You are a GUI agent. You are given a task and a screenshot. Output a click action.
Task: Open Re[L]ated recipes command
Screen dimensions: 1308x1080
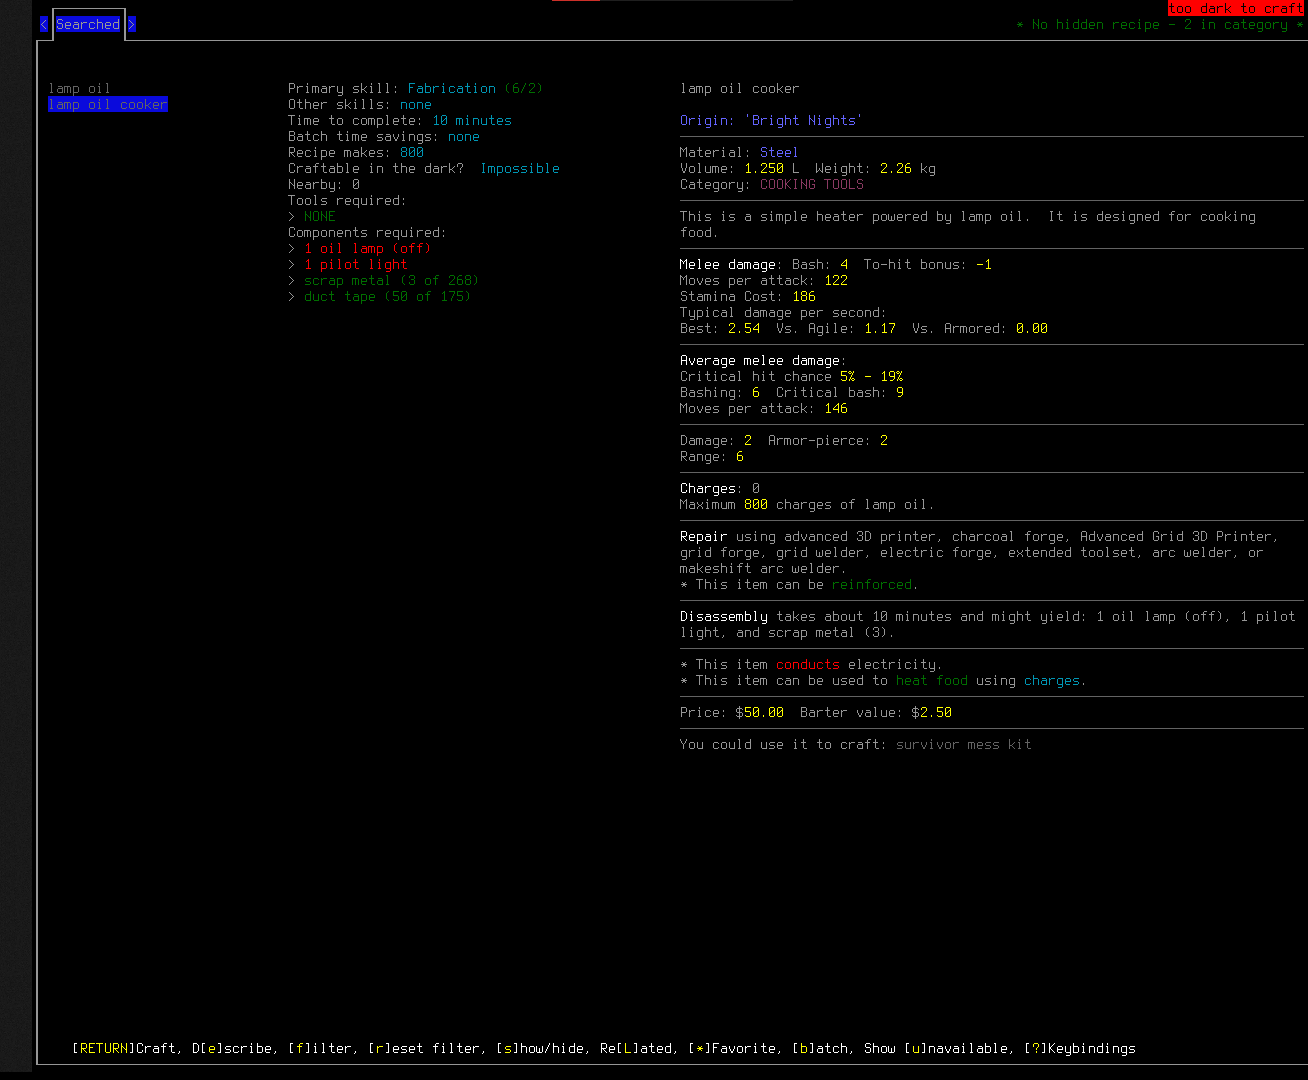(x=636, y=1048)
